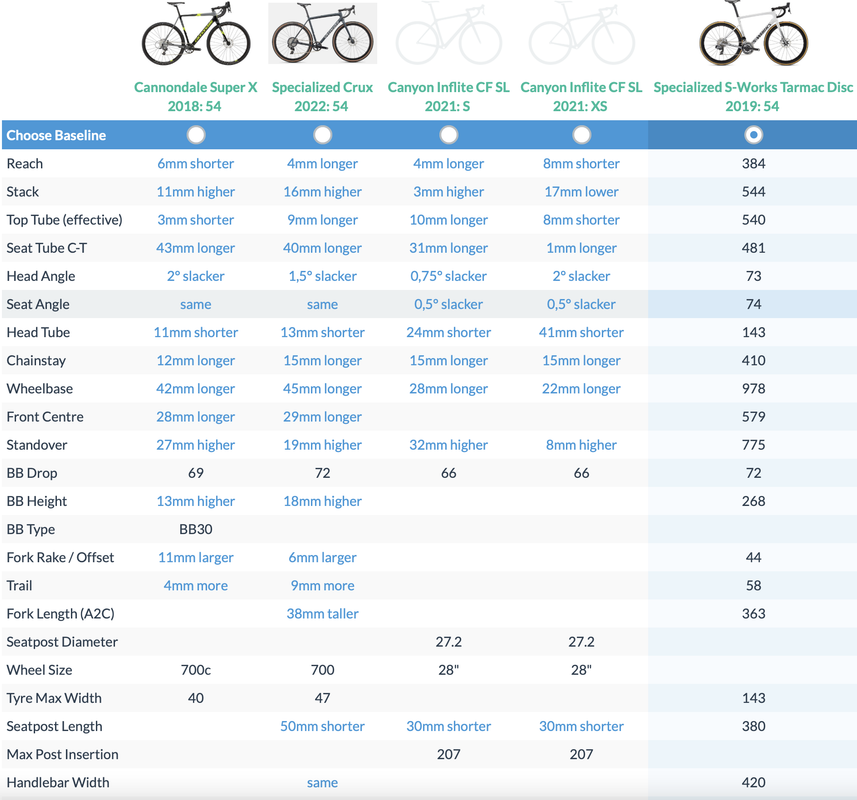Click the BB Type row label
Image resolution: width=857 pixels, height=800 pixels.
[31, 530]
